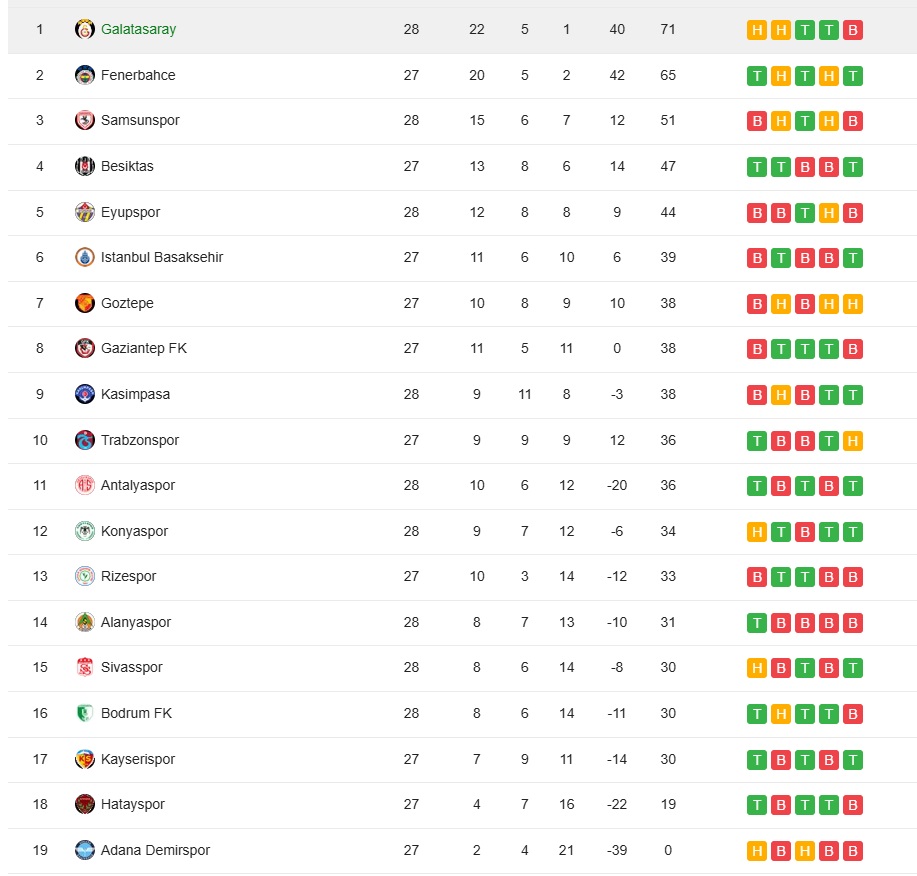
Task: Click the Adana Demirspor team logo
Action: click(x=85, y=850)
